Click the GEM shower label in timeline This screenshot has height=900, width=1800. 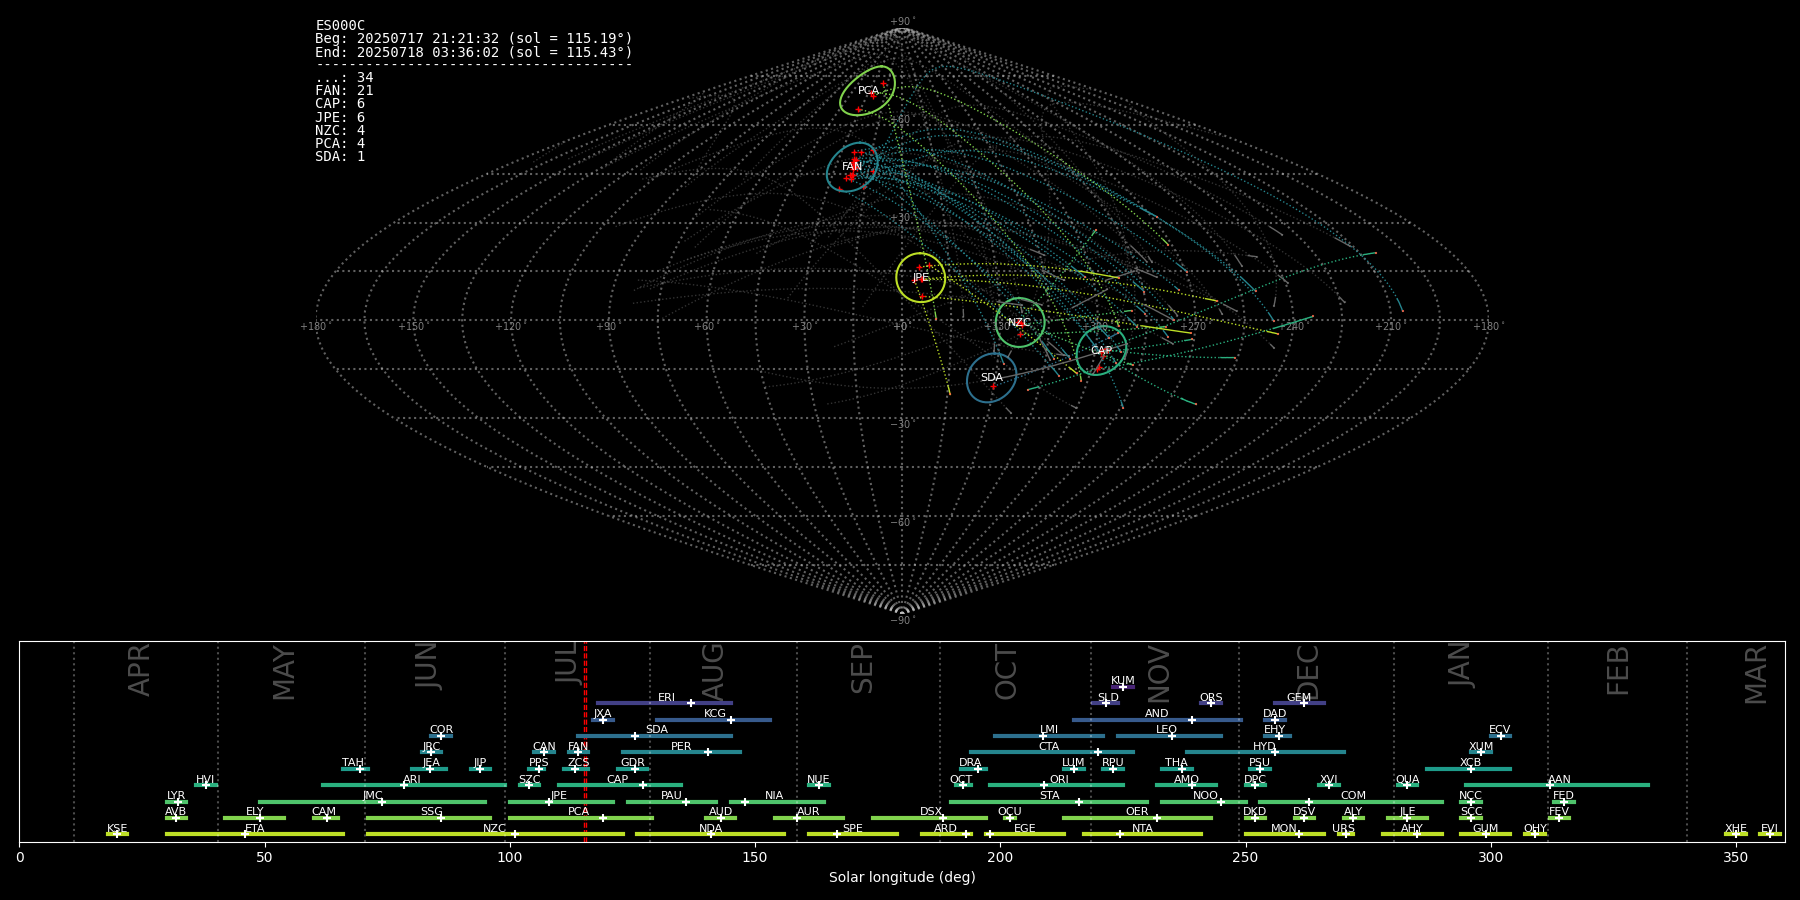click(x=1299, y=698)
